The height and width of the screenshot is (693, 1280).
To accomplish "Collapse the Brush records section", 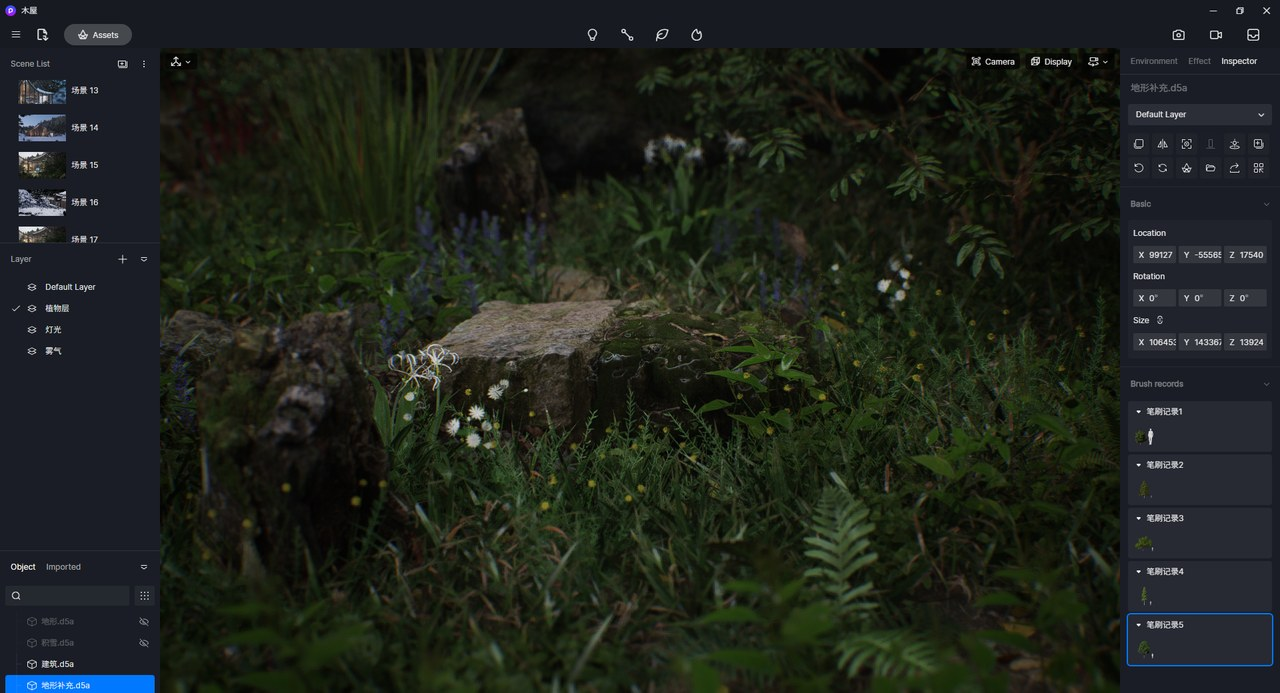I will 1266,384.
